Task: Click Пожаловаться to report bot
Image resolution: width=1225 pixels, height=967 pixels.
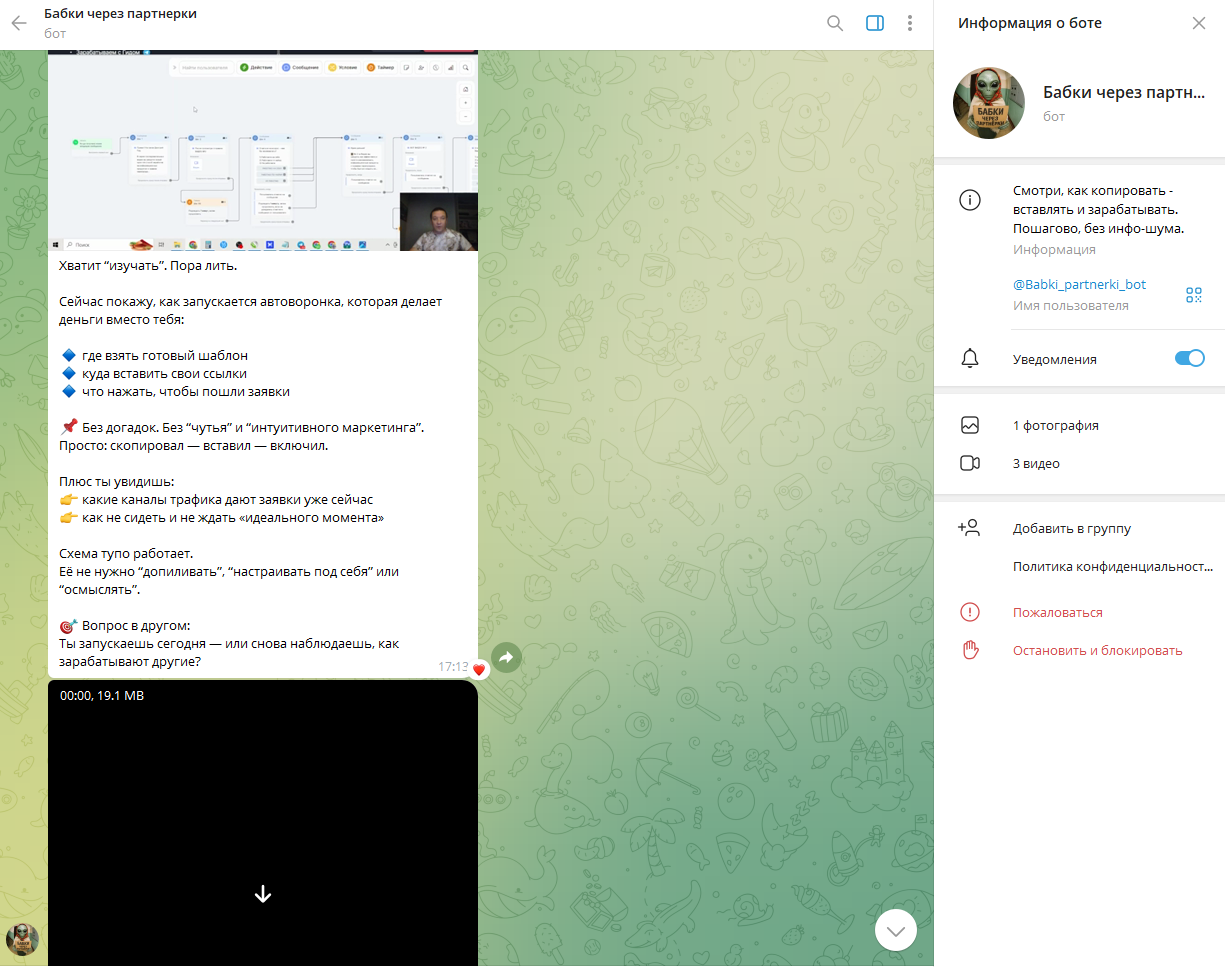Action: point(1057,612)
